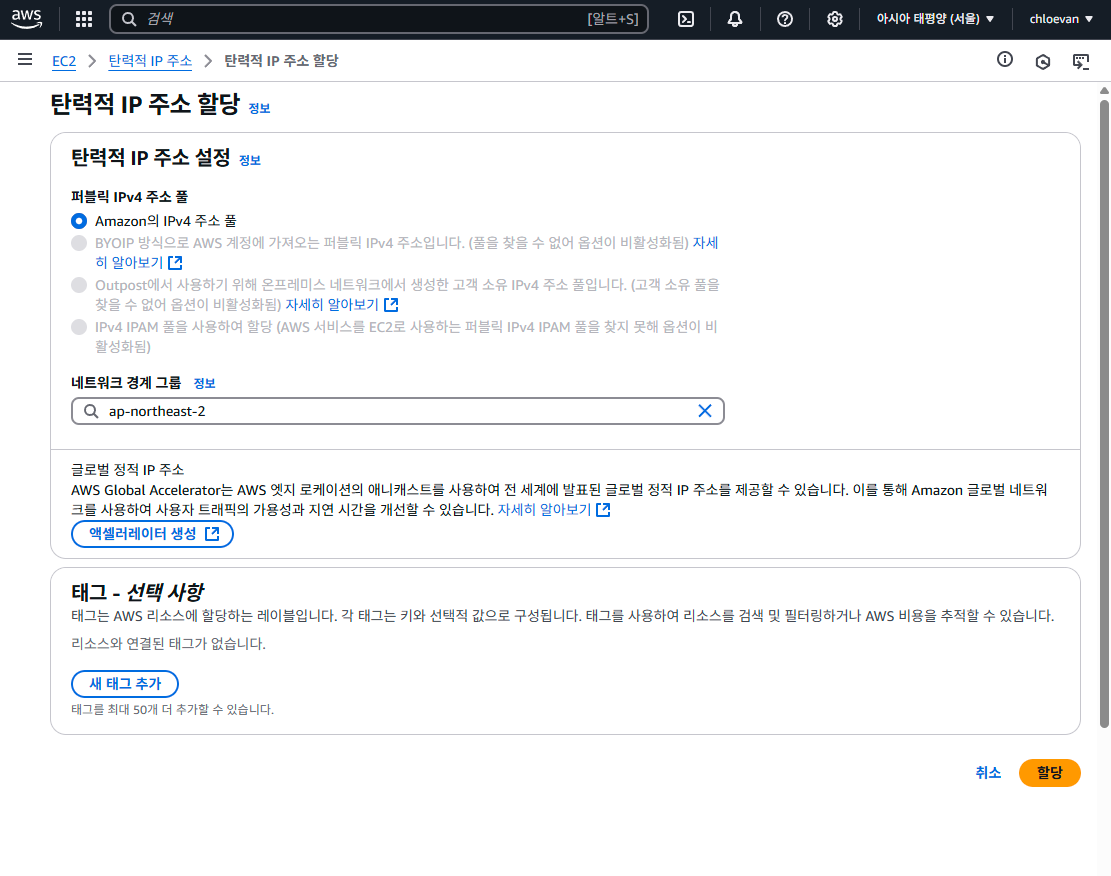1111x876 pixels.
Task: Focus the top 검색 search field
Action: coord(379,19)
